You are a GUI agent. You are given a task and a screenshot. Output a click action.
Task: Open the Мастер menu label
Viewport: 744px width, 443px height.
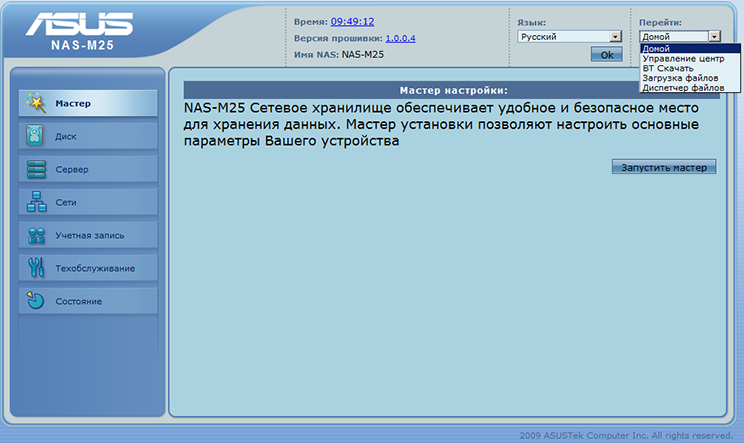73,103
